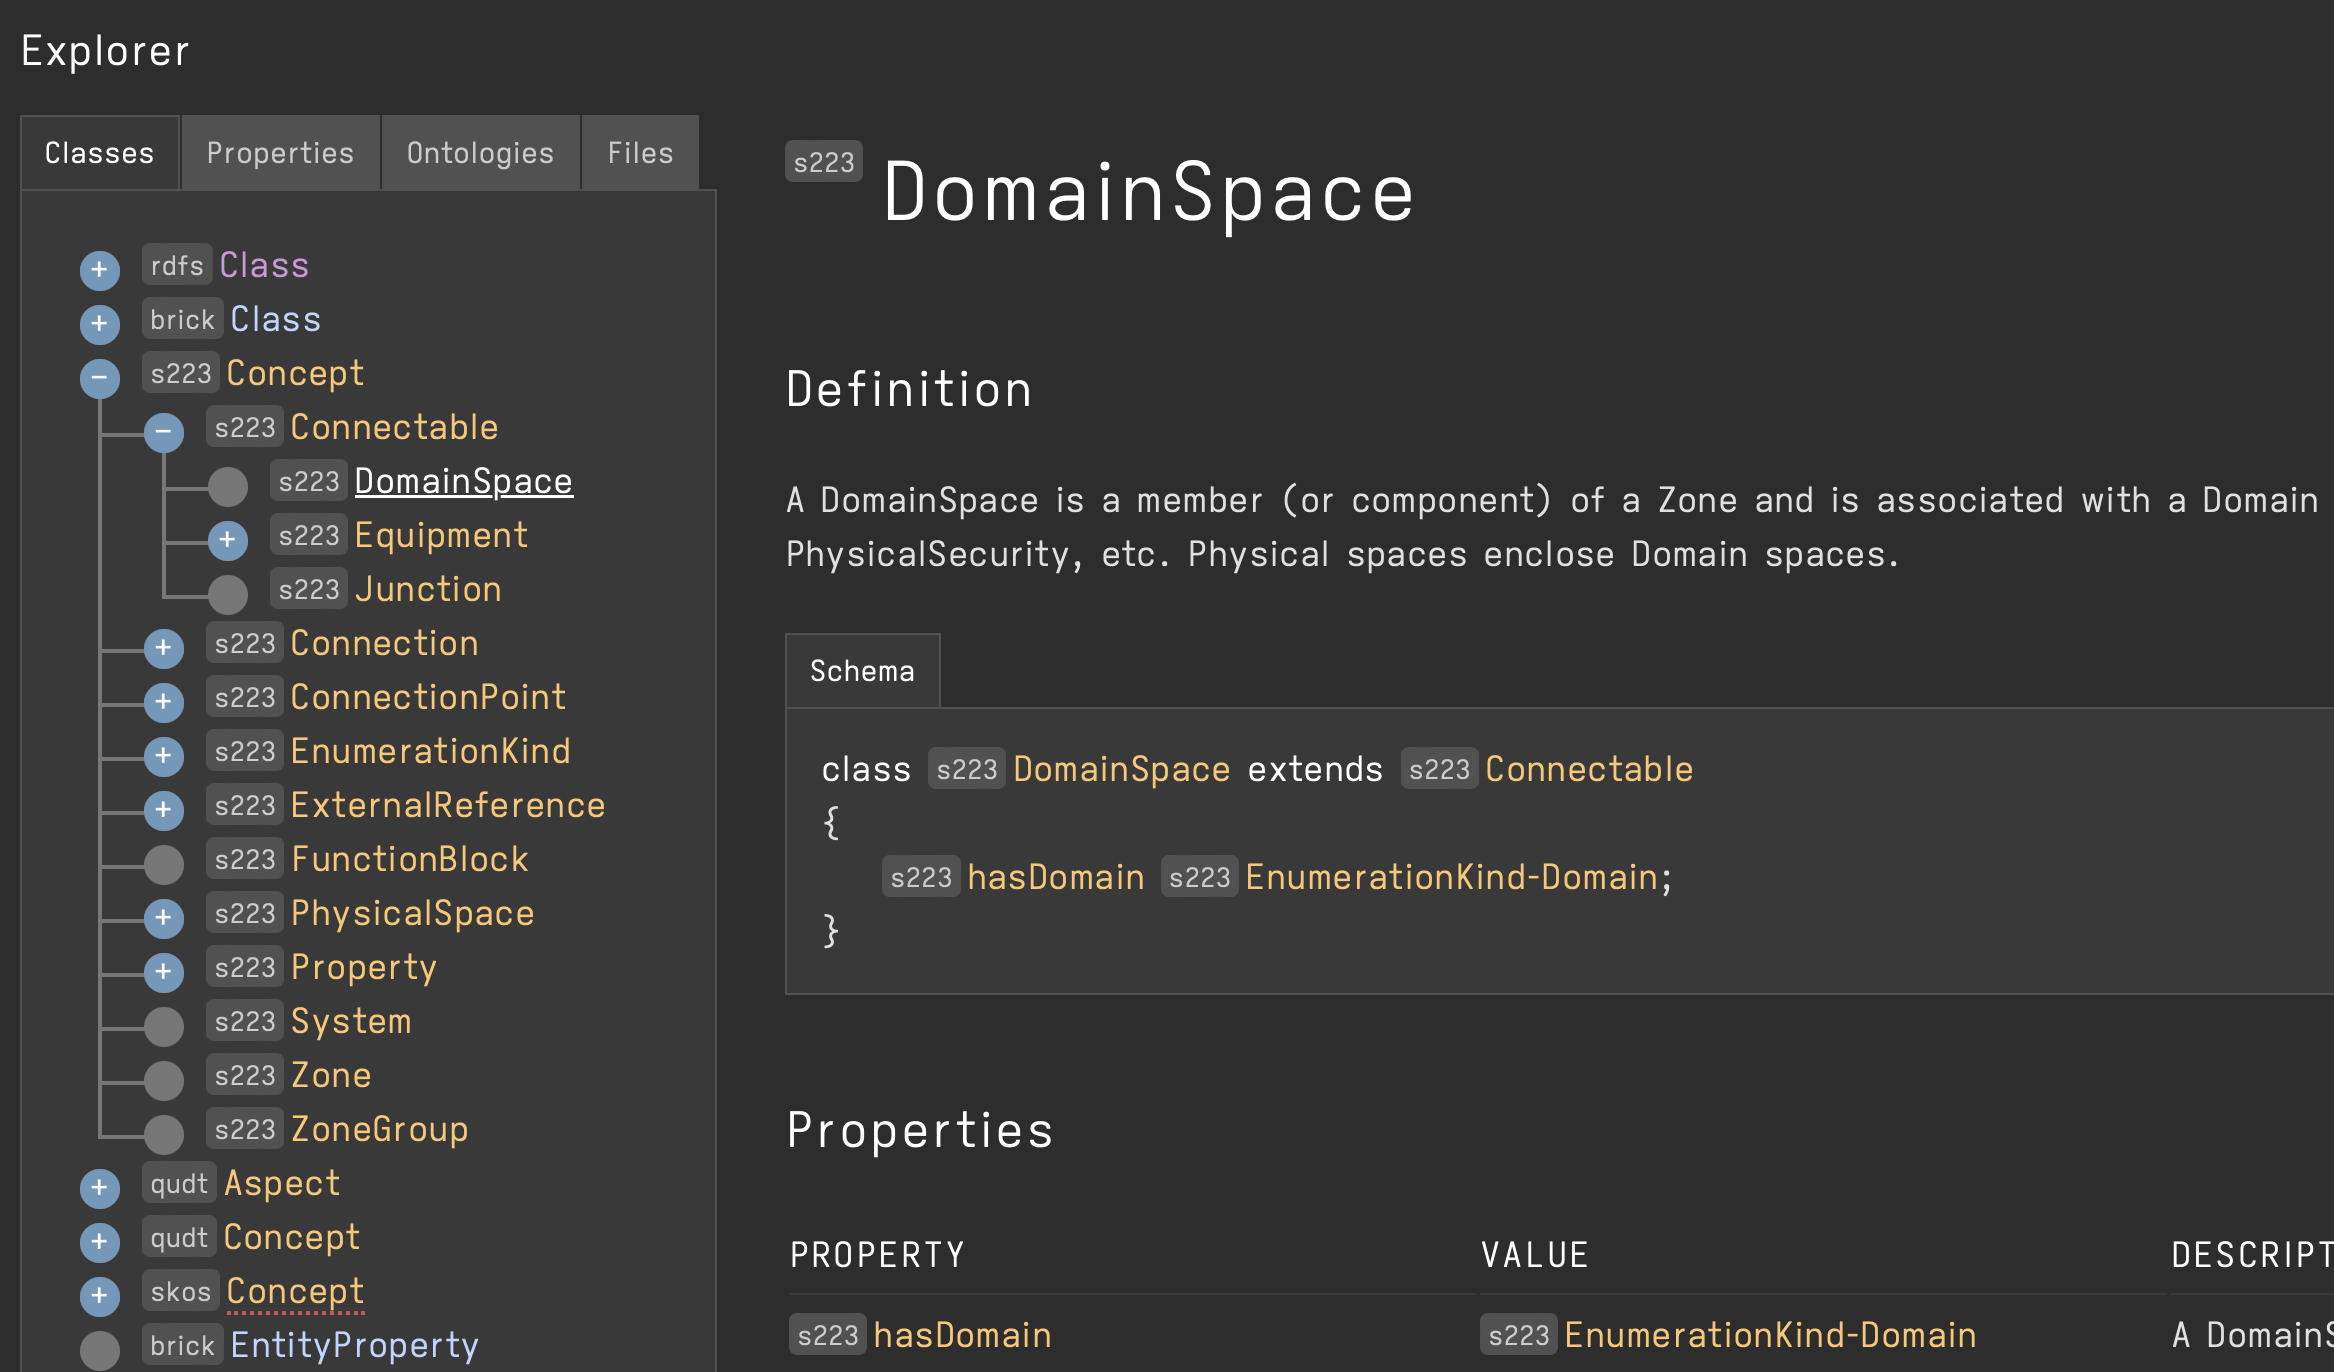Click the plus icon beside ConnectionPoint

pos(163,701)
